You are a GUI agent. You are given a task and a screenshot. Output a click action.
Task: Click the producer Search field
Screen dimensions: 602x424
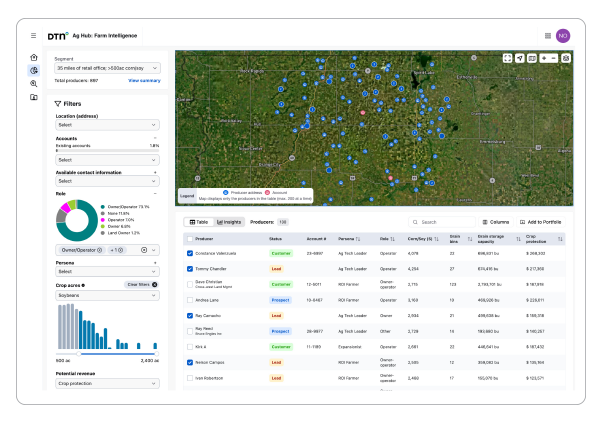[x=442, y=222]
